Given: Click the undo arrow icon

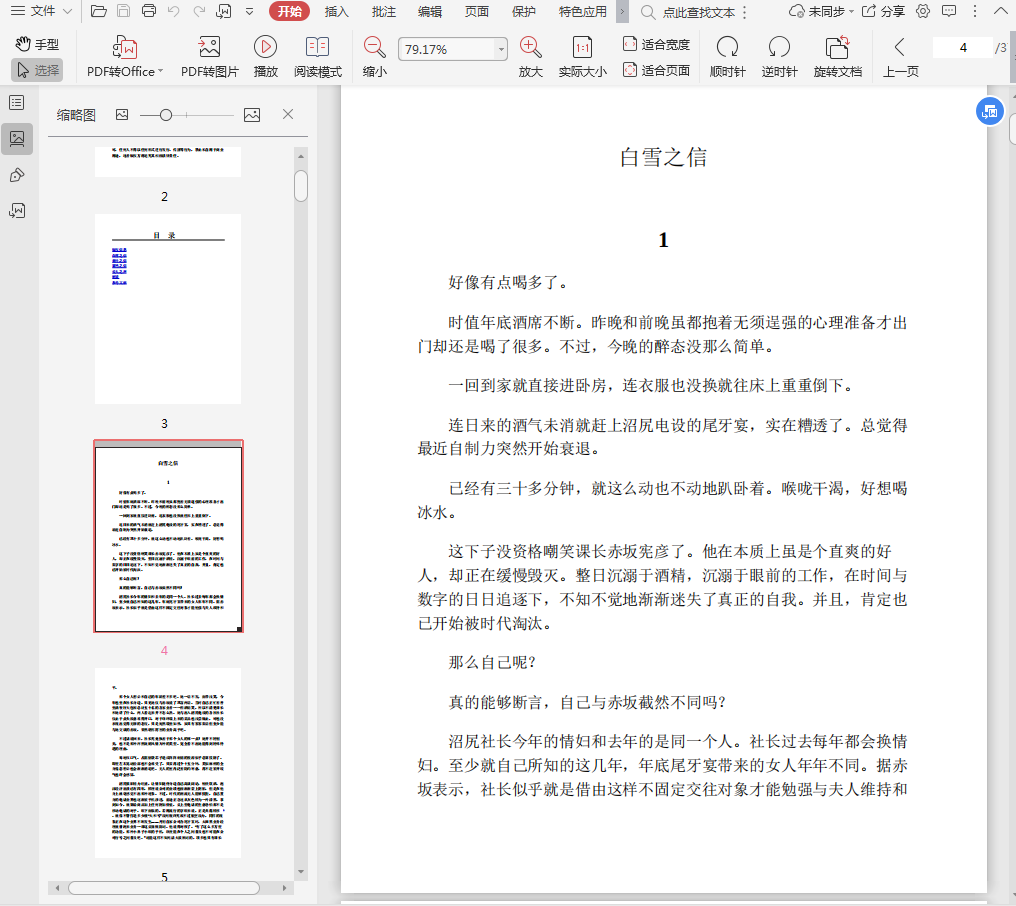Looking at the screenshot, I should coord(173,11).
